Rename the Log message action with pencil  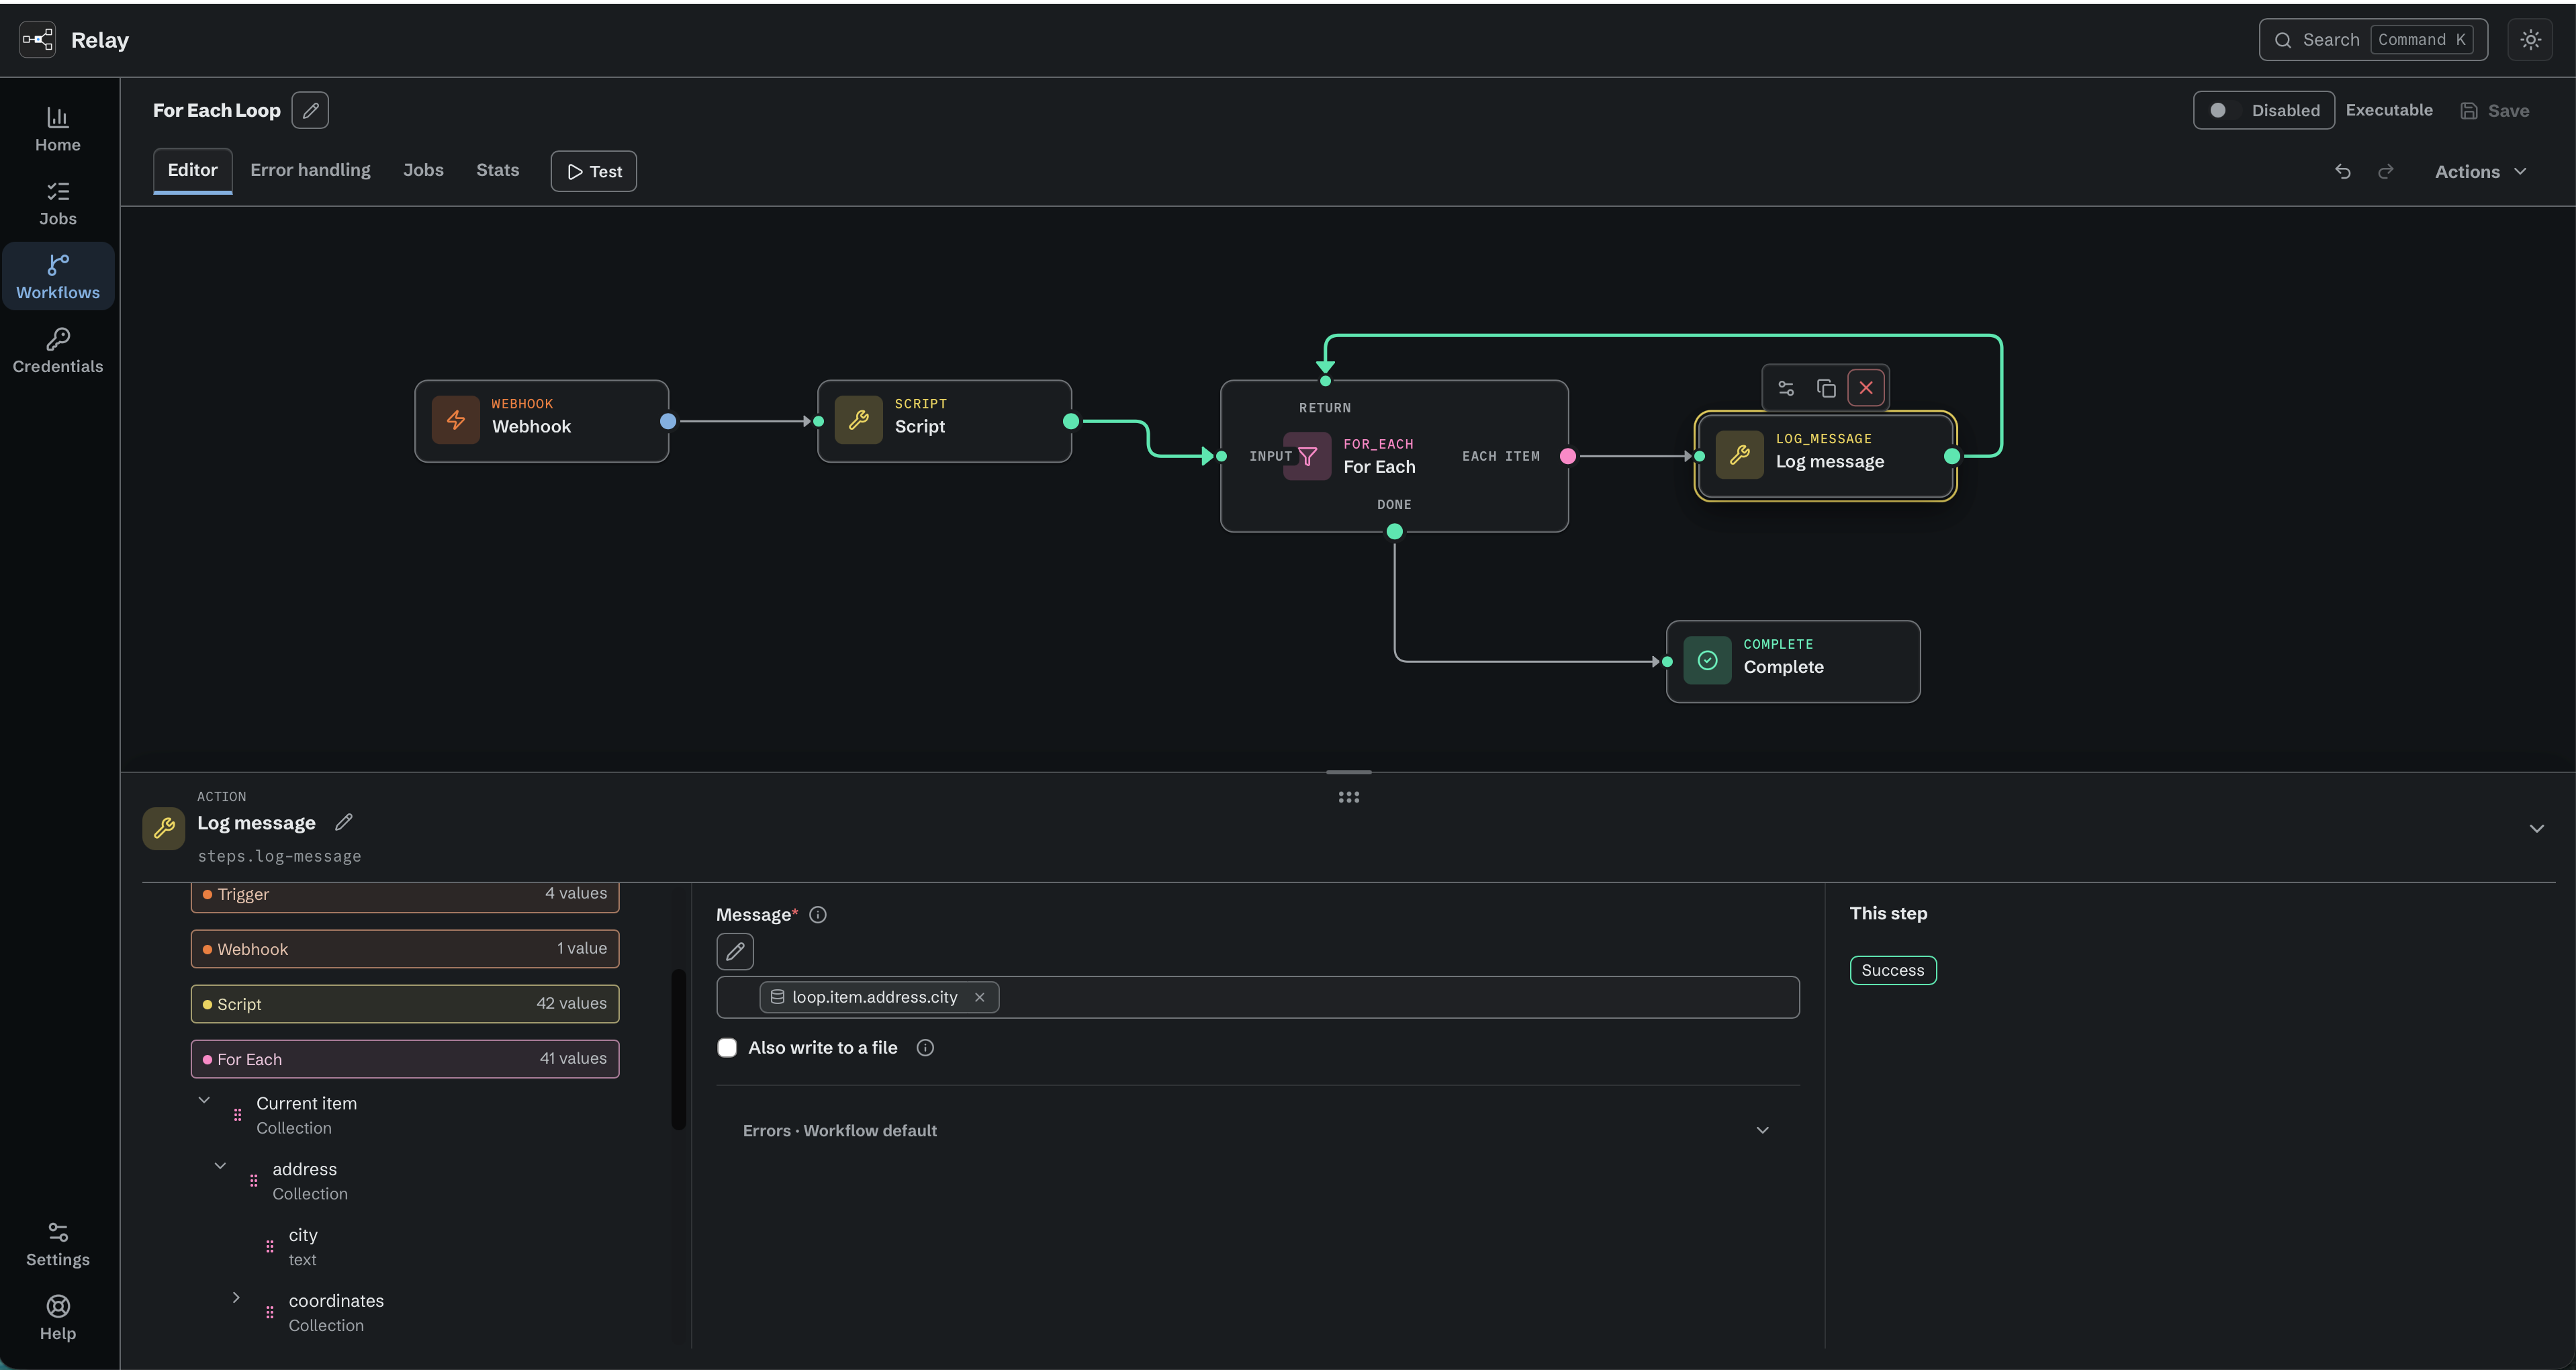click(x=344, y=822)
